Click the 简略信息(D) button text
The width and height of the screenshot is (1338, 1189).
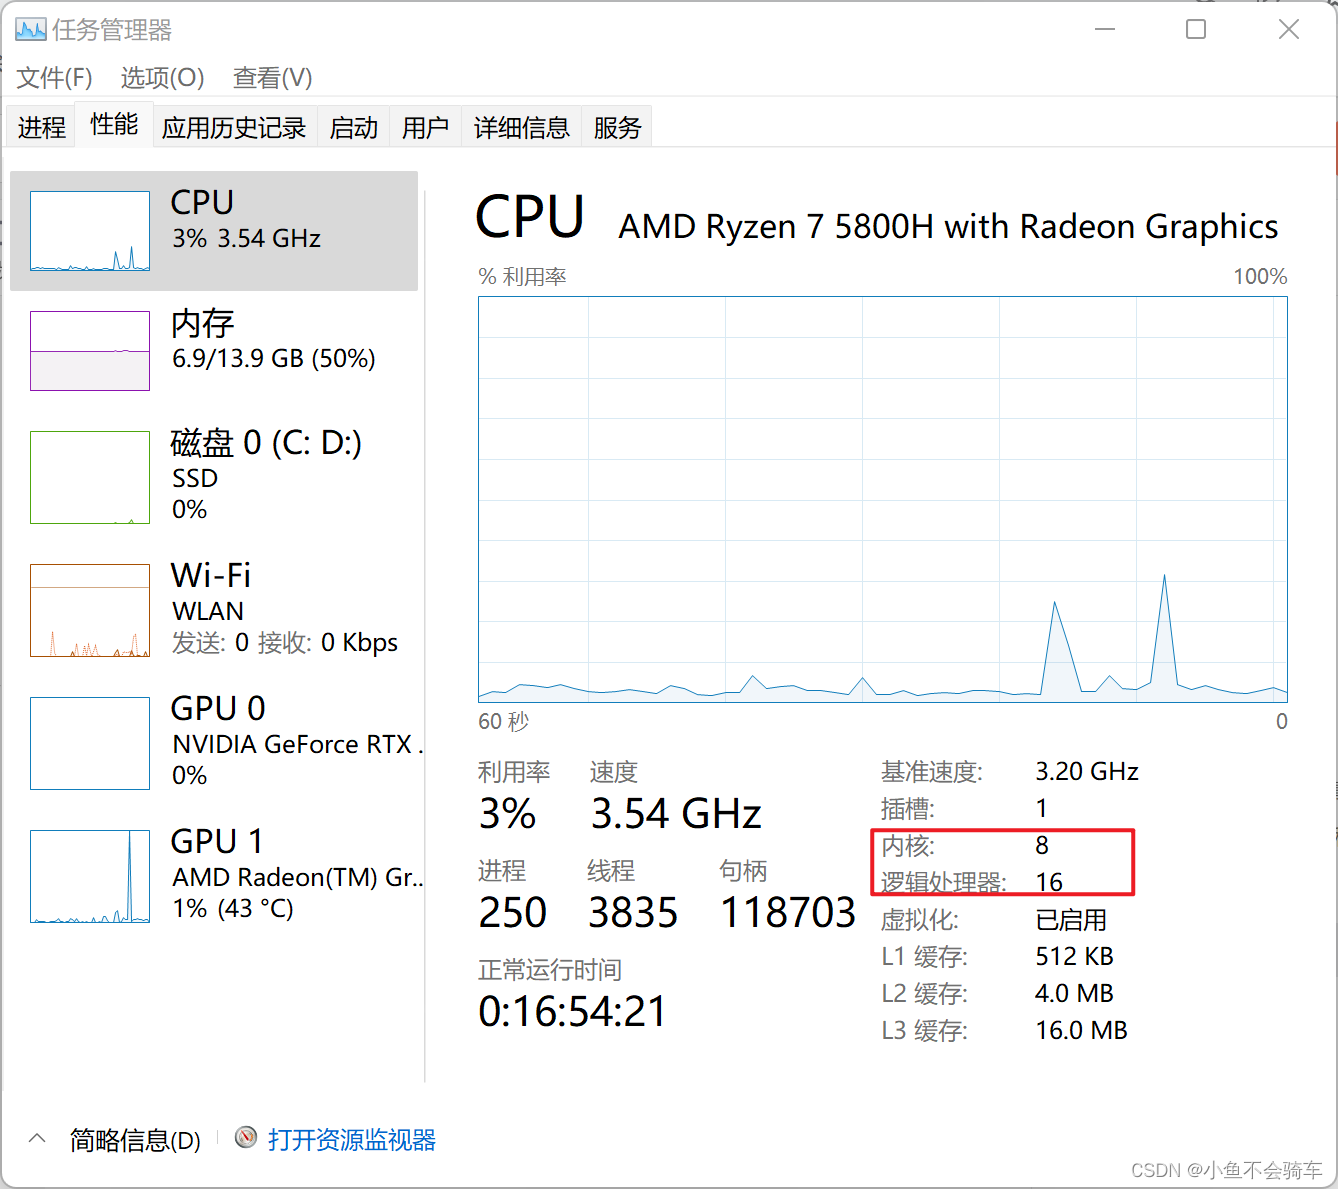135,1140
